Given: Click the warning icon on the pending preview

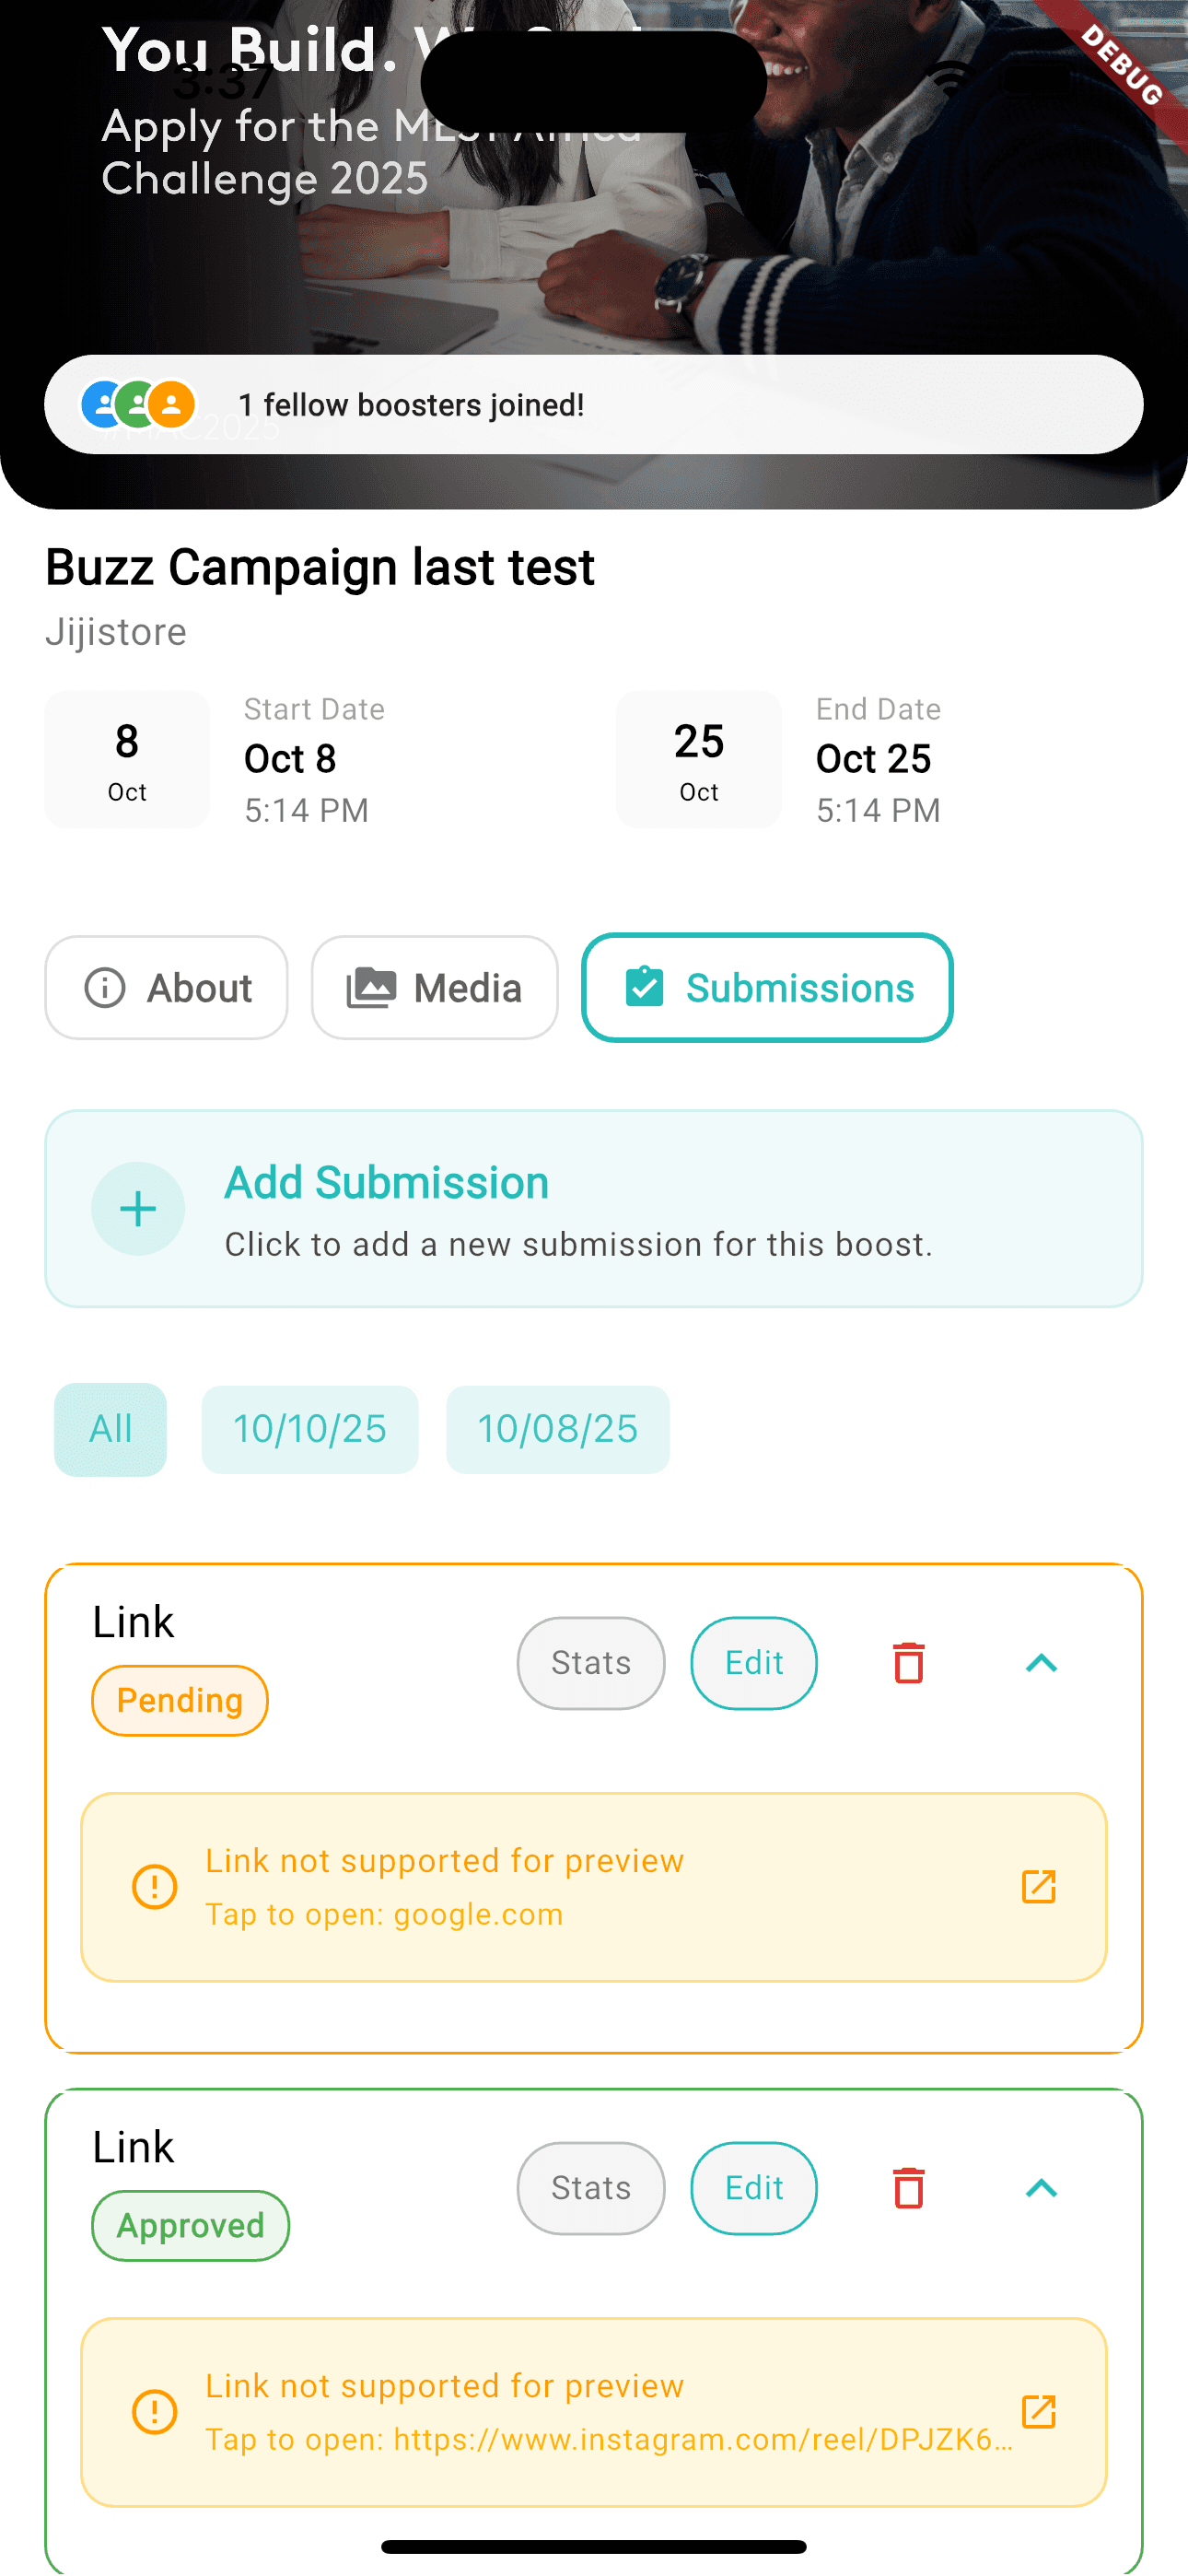Looking at the screenshot, I should pyautogui.click(x=155, y=1888).
